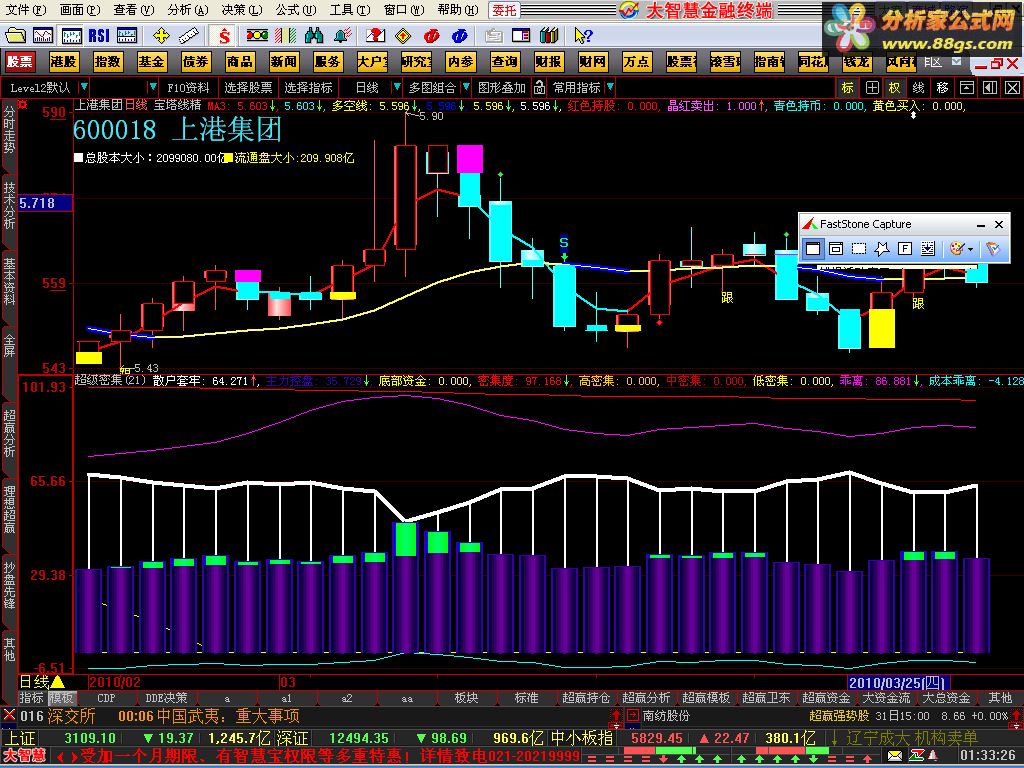
Task: Click the line chart toolbar icon
Action: (x=43, y=35)
